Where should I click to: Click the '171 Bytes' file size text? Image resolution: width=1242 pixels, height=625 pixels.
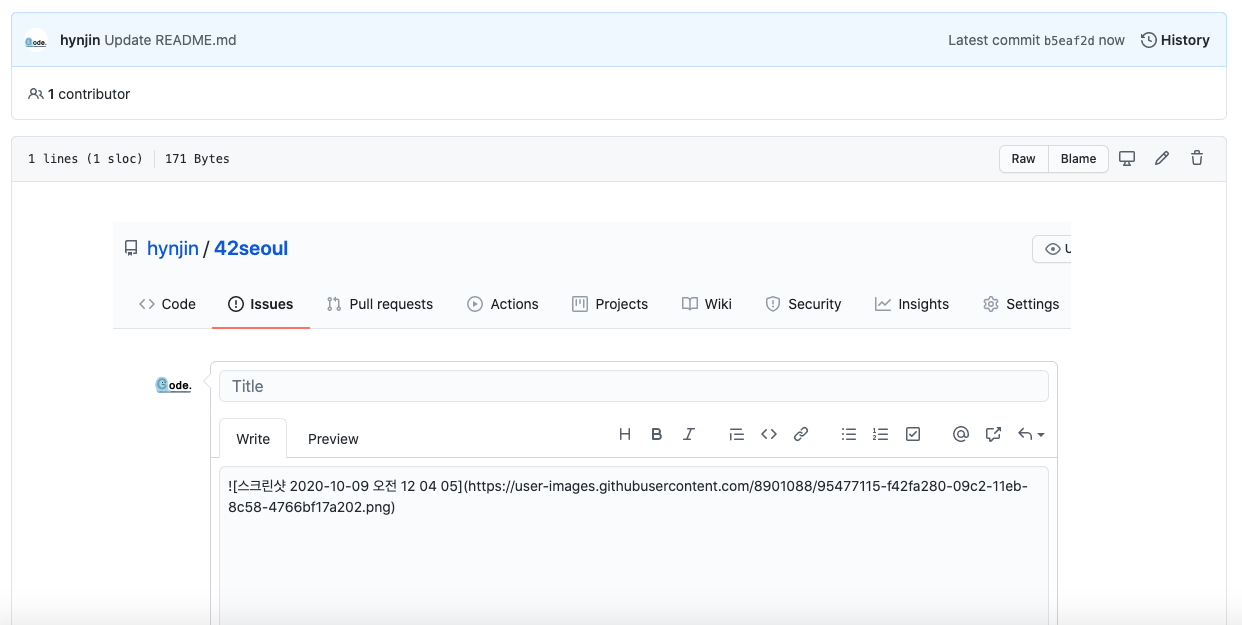click(197, 159)
